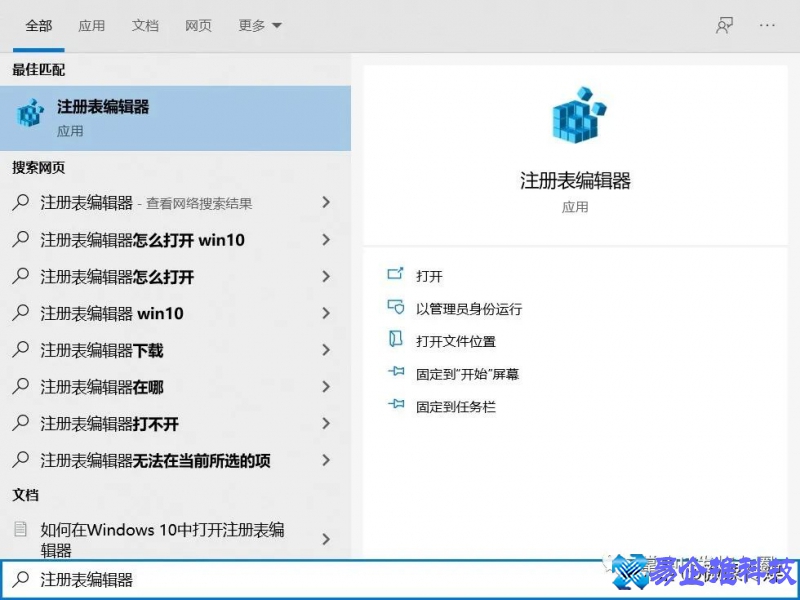Click the Registry Editor icon in best match
The width and height of the screenshot is (800, 600).
click(29, 111)
